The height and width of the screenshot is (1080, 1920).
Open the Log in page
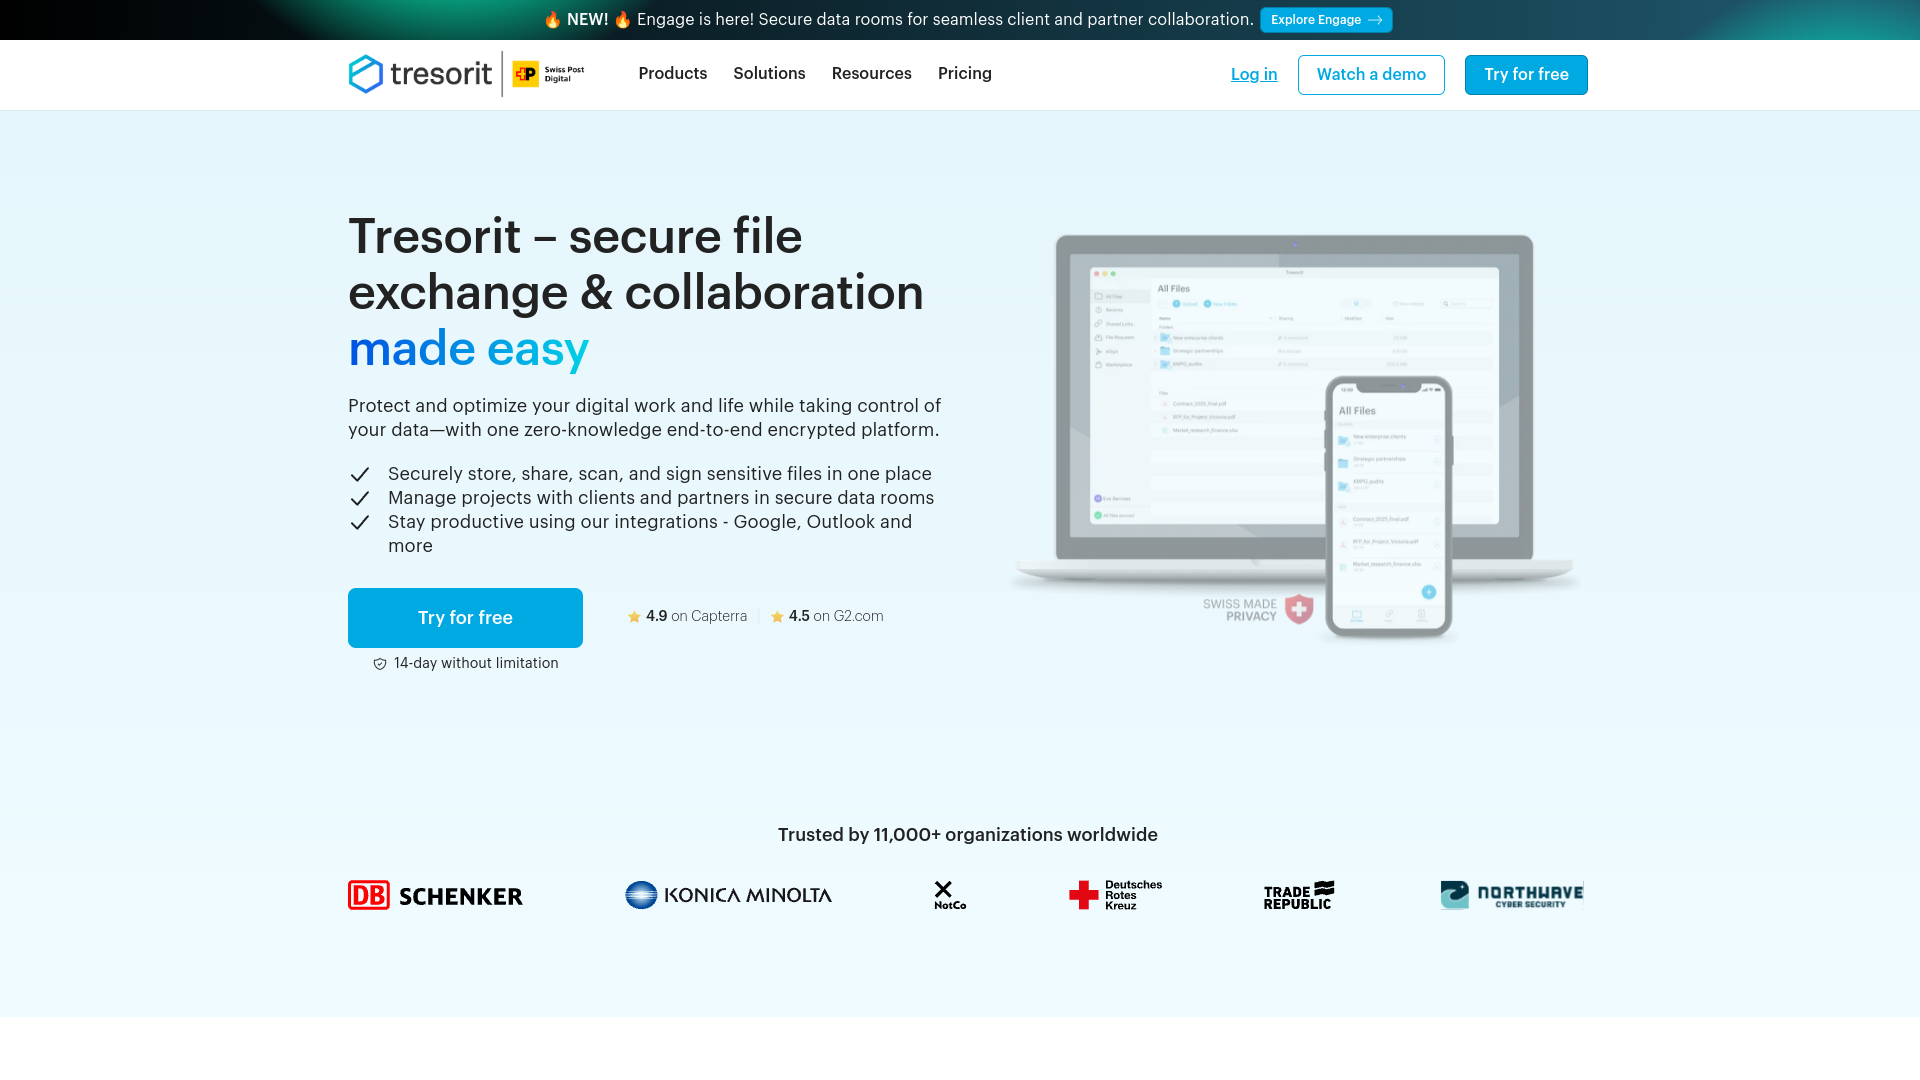click(x=1253, y=74)
